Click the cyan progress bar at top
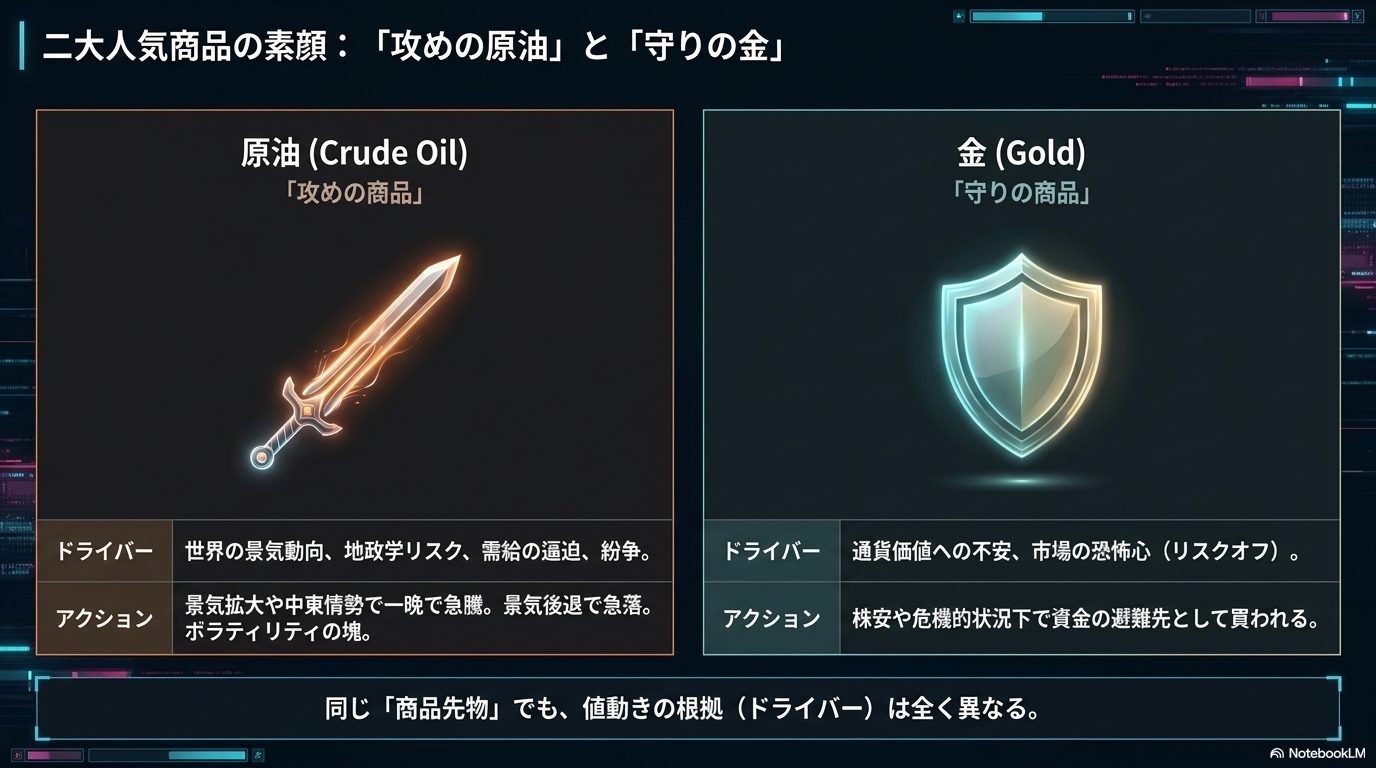Image resolution: width=1376 pixels, height=768 pixels. coord(1052,16)
